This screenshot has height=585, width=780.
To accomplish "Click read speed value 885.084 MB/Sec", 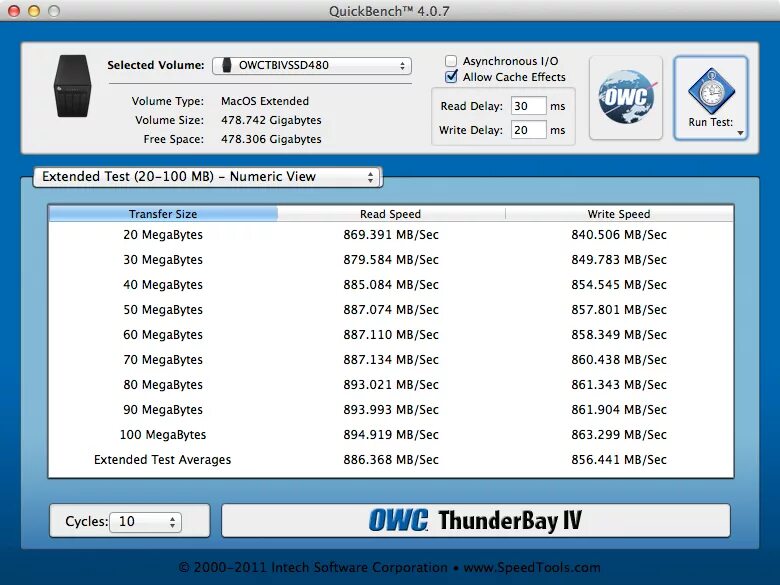I will 391,285.
